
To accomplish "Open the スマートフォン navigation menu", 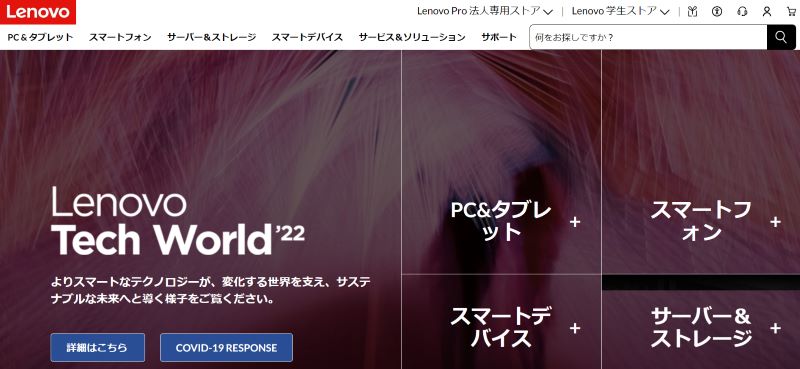I will [120, 37].
